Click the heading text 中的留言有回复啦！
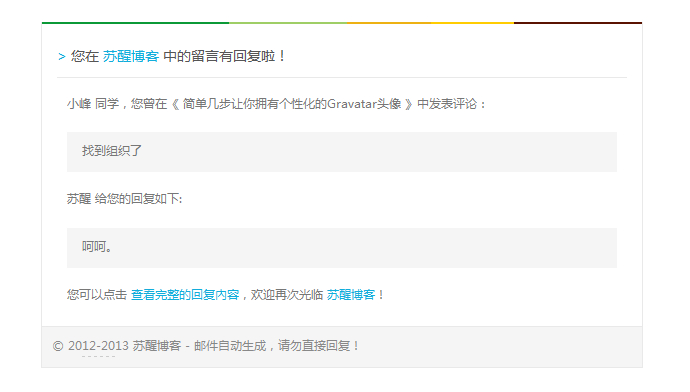This screenshot has height=392, width=690. tap(225, 56)
